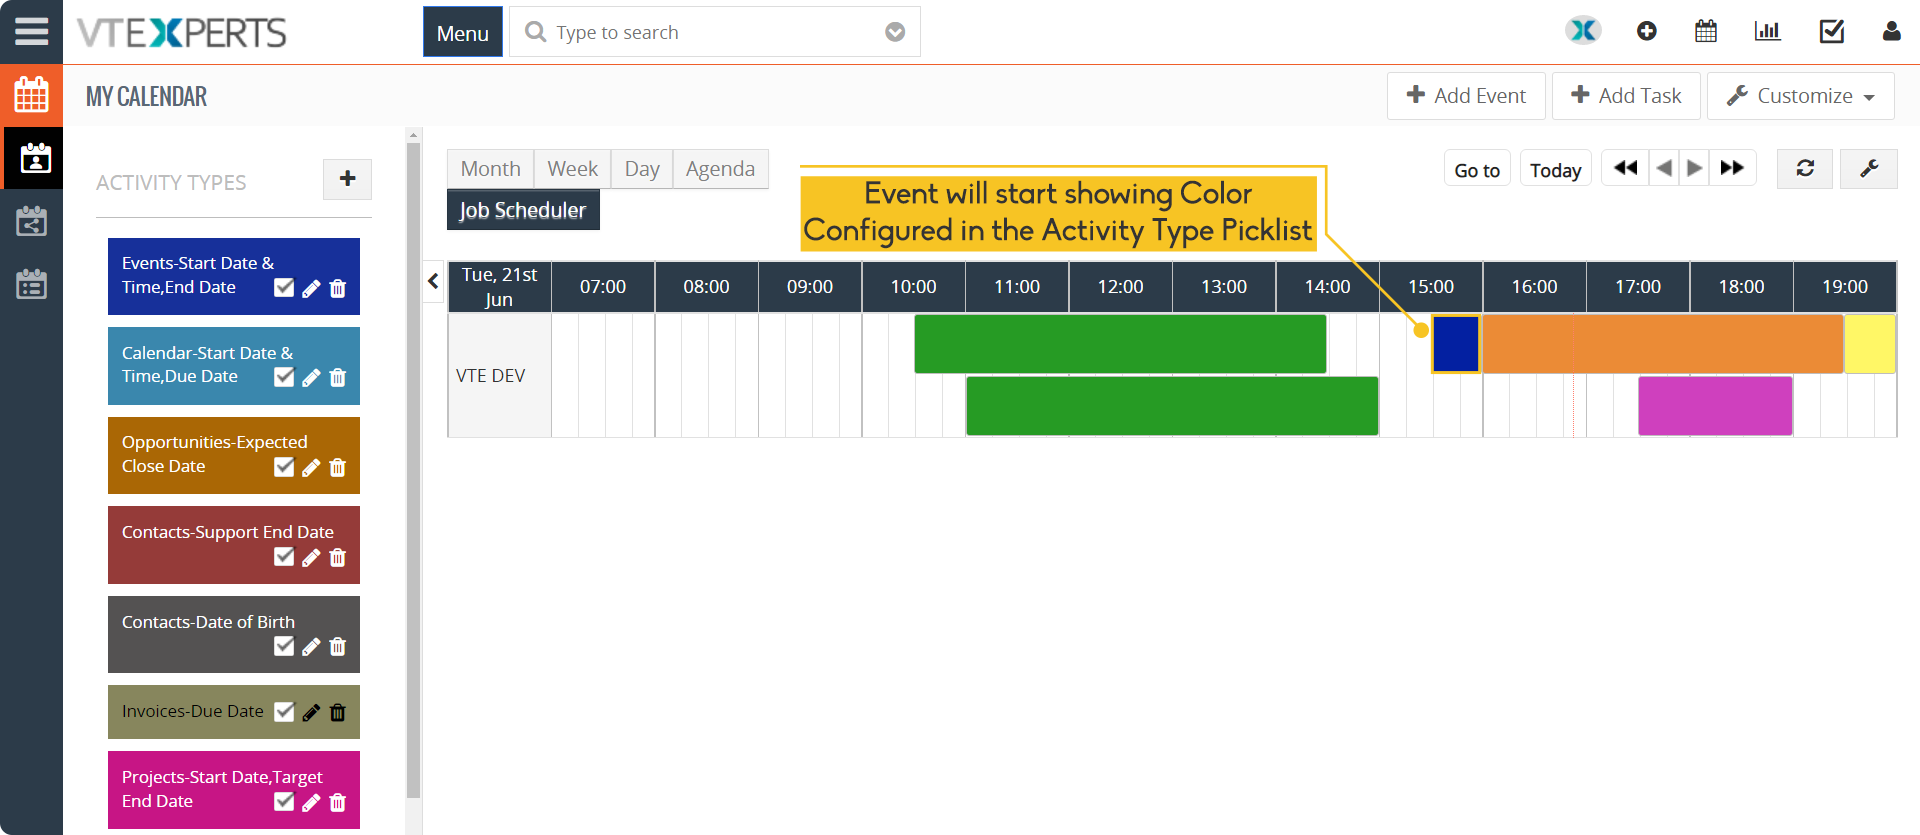Edit Opportunities-Expected Close Date activity type
The width and height of the screenshot is (1920, 835).
pyautogui.click(x=311, y=467)
